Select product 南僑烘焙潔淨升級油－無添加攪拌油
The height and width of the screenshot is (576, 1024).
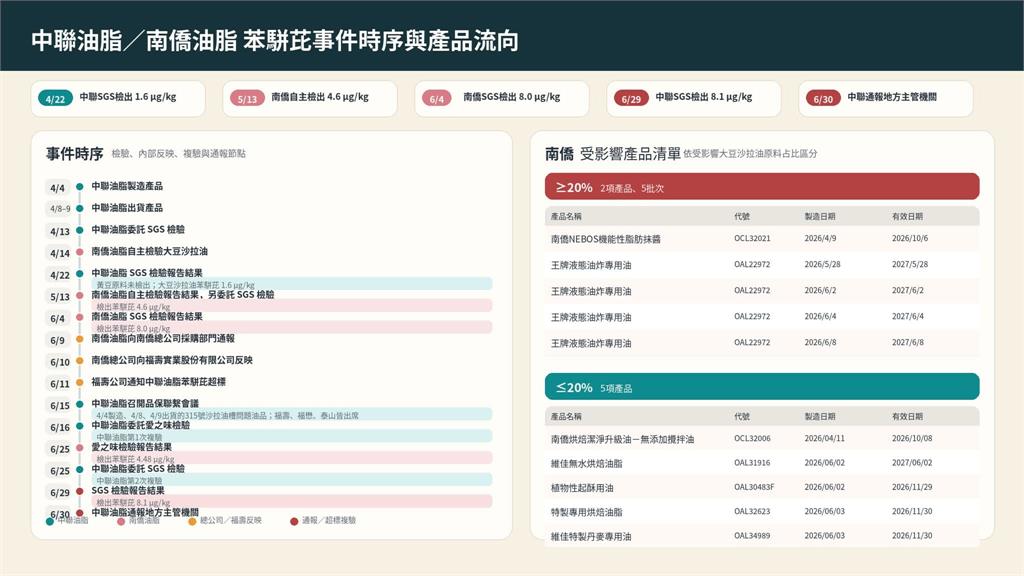pyautogui.click(x=622, y=440)
